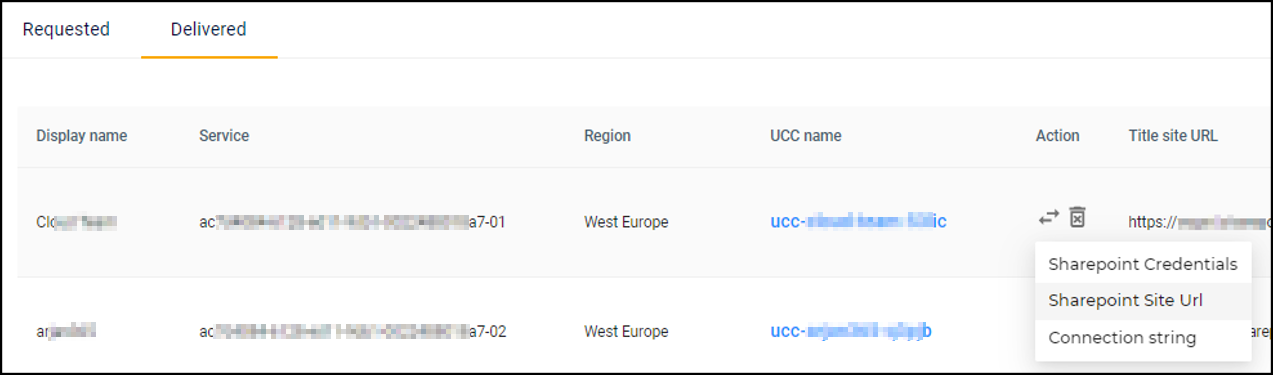Click the swap arrows icon in first row

pyautogui.click(x=1048, y=217)
